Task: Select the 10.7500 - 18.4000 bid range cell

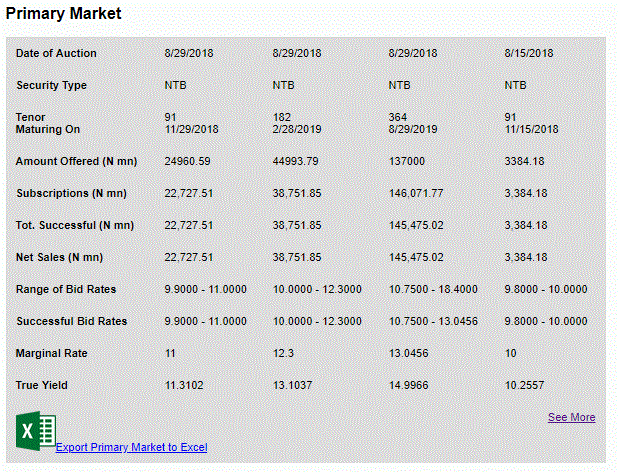Action: 433,289
